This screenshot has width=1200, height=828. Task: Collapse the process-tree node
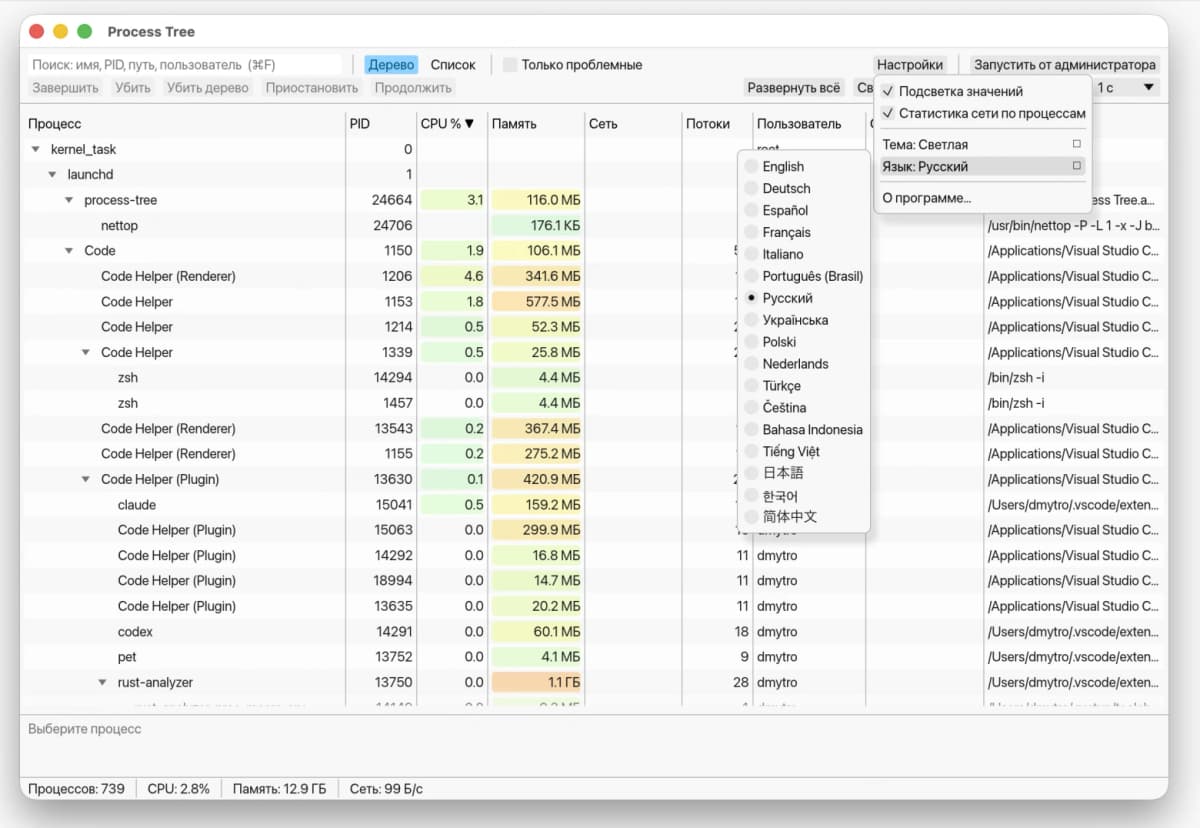click(x=69, y=201)
